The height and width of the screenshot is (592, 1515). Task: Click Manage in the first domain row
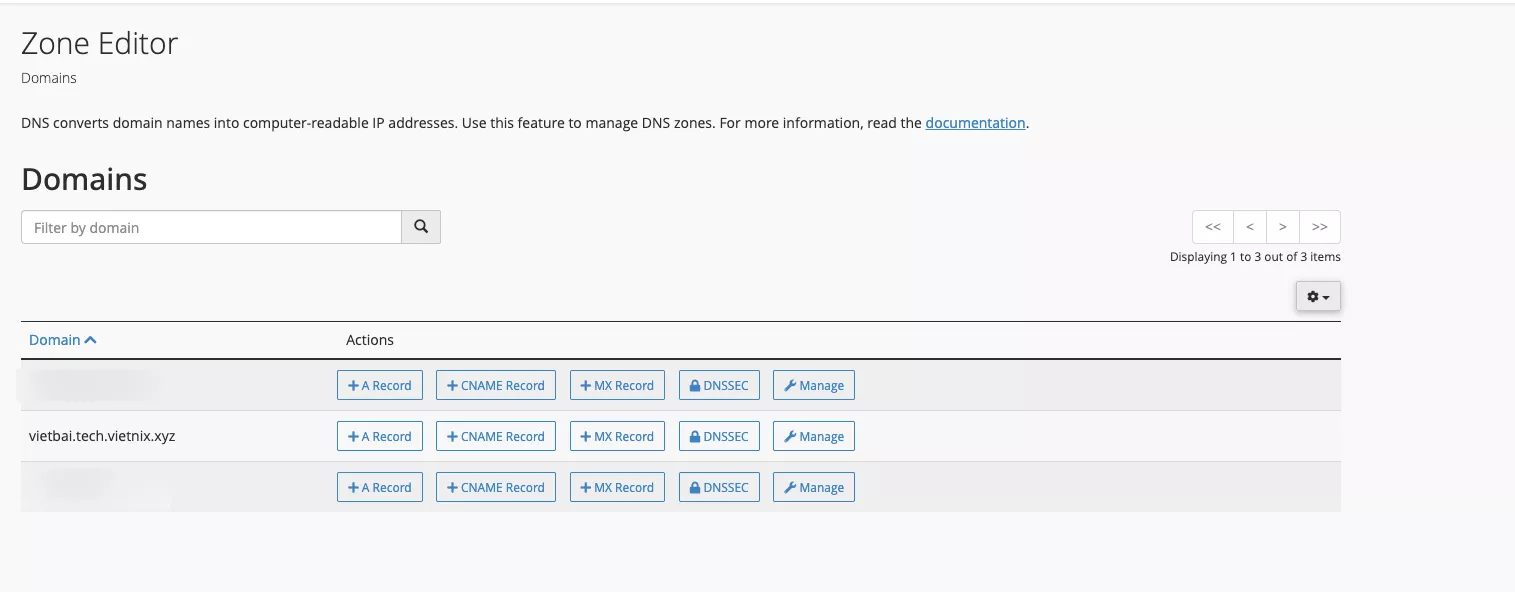[x=813, y=386]
